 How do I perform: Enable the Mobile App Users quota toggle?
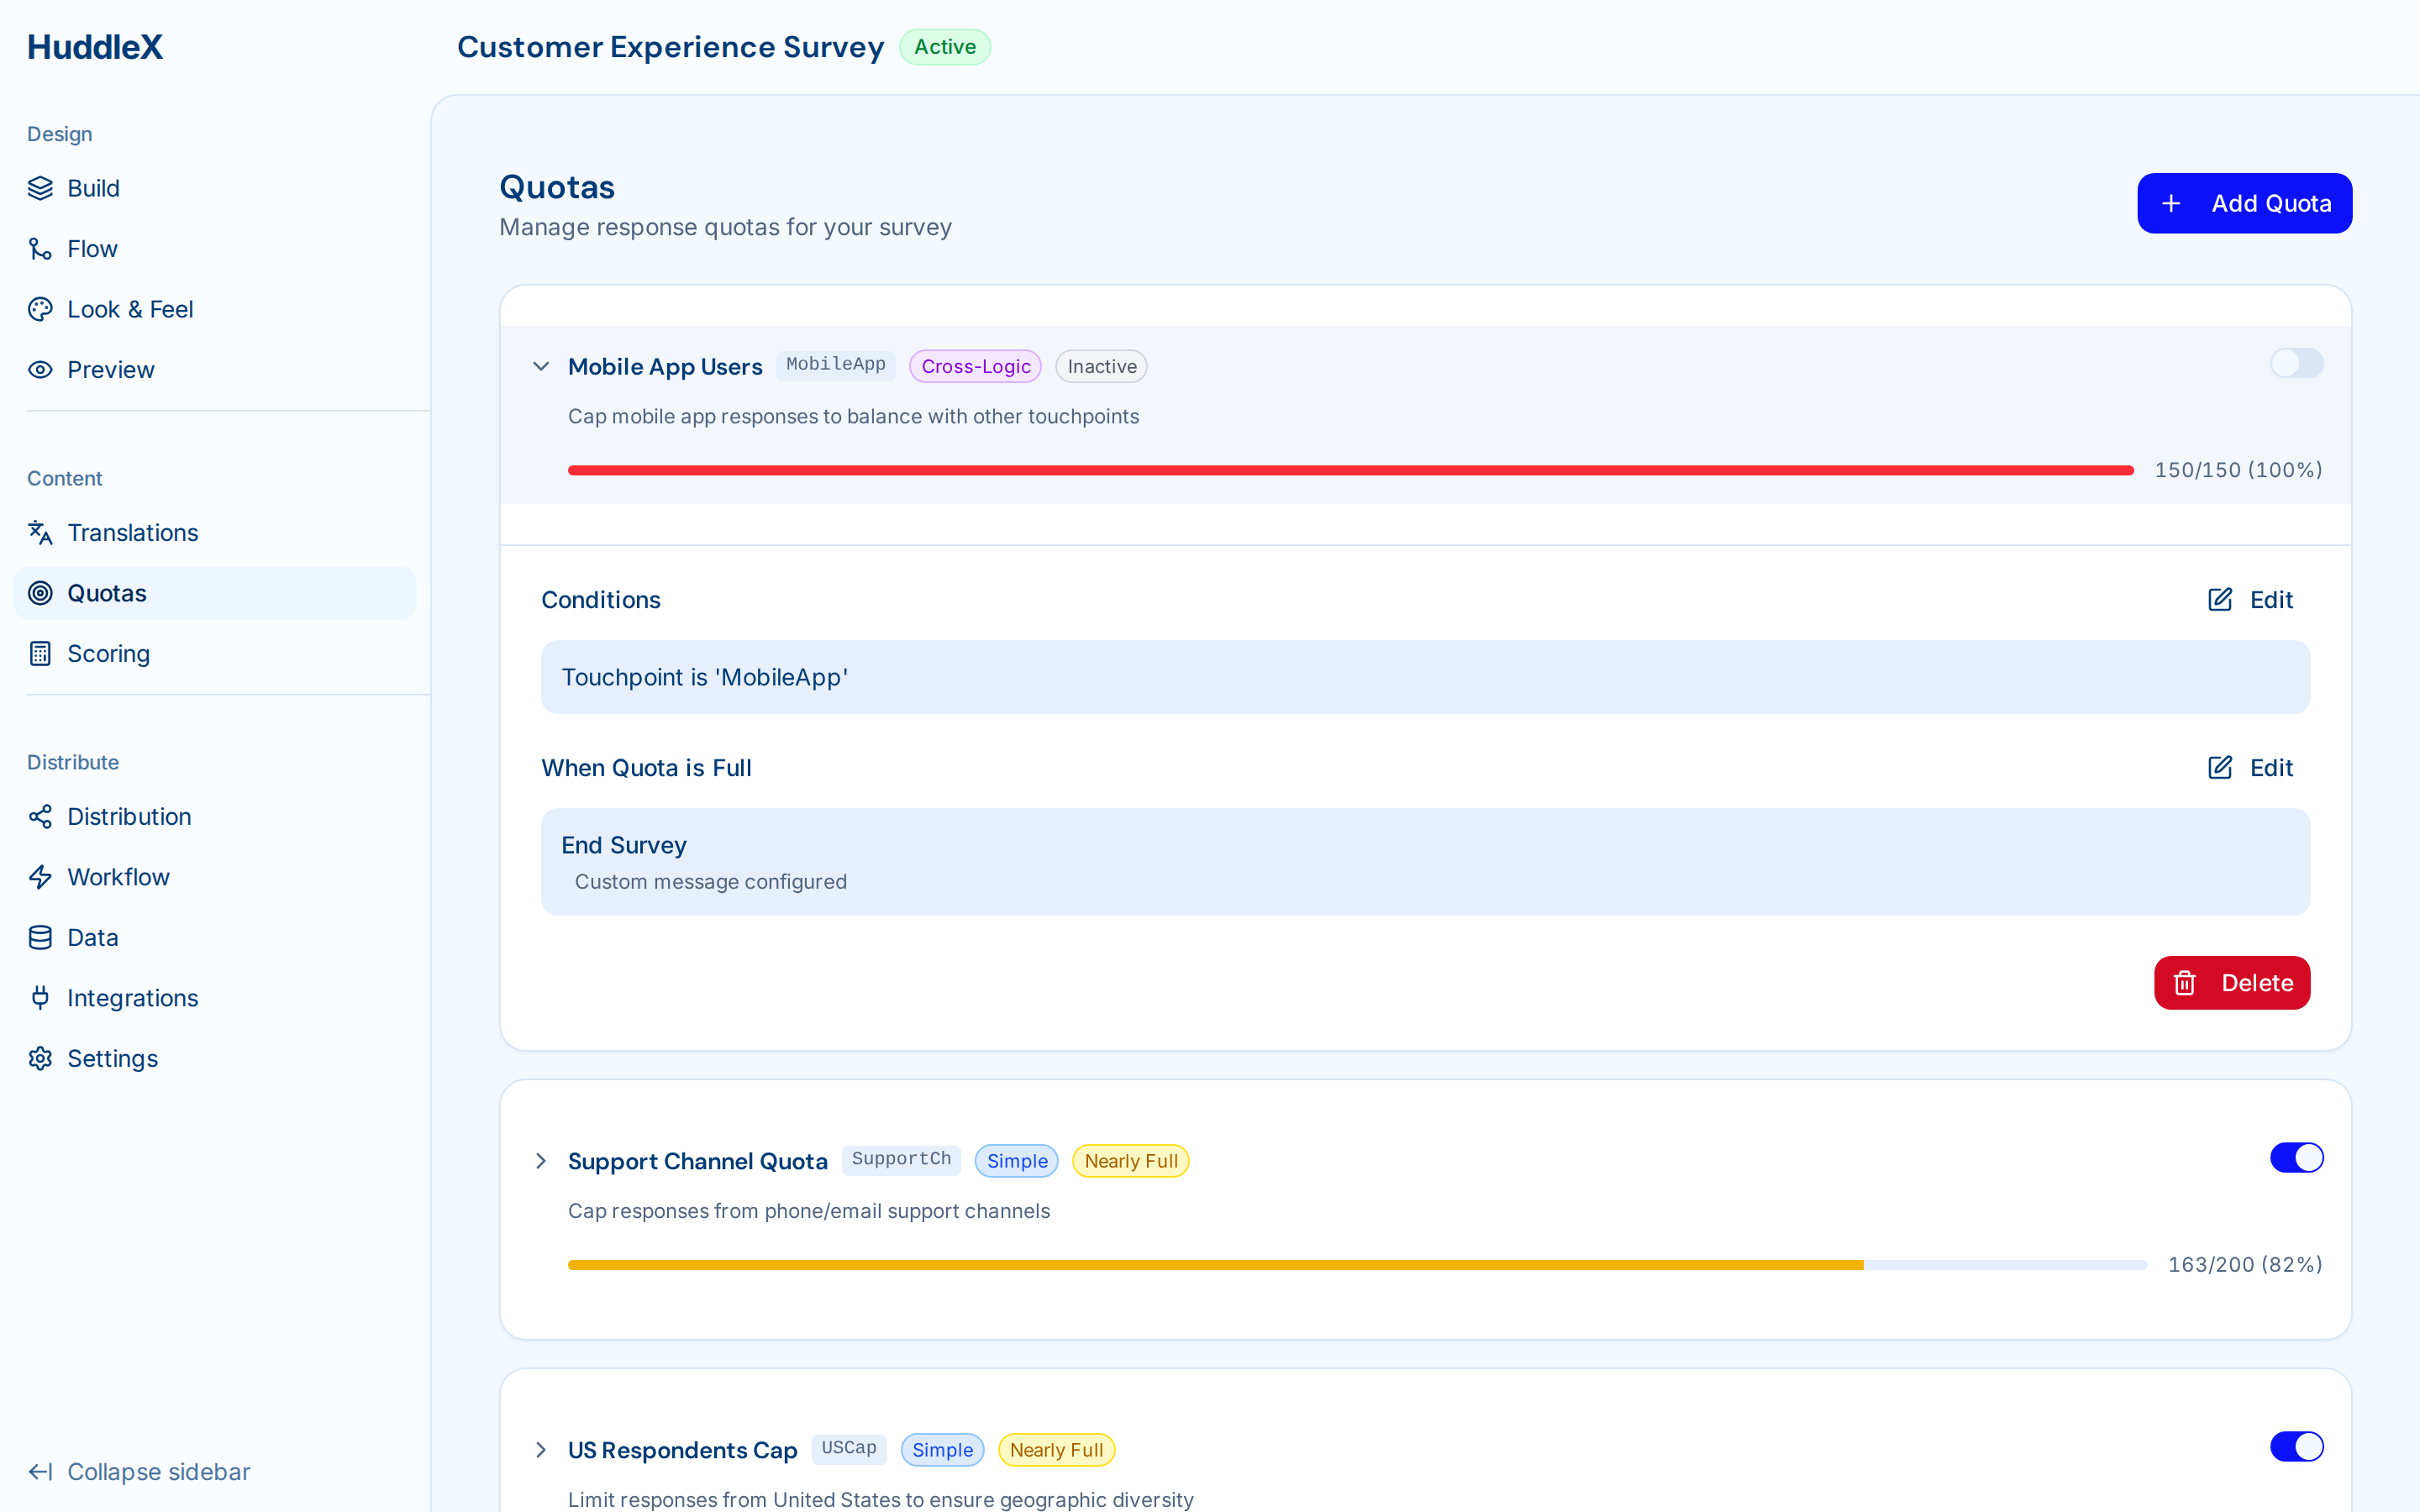point(2296,363)
